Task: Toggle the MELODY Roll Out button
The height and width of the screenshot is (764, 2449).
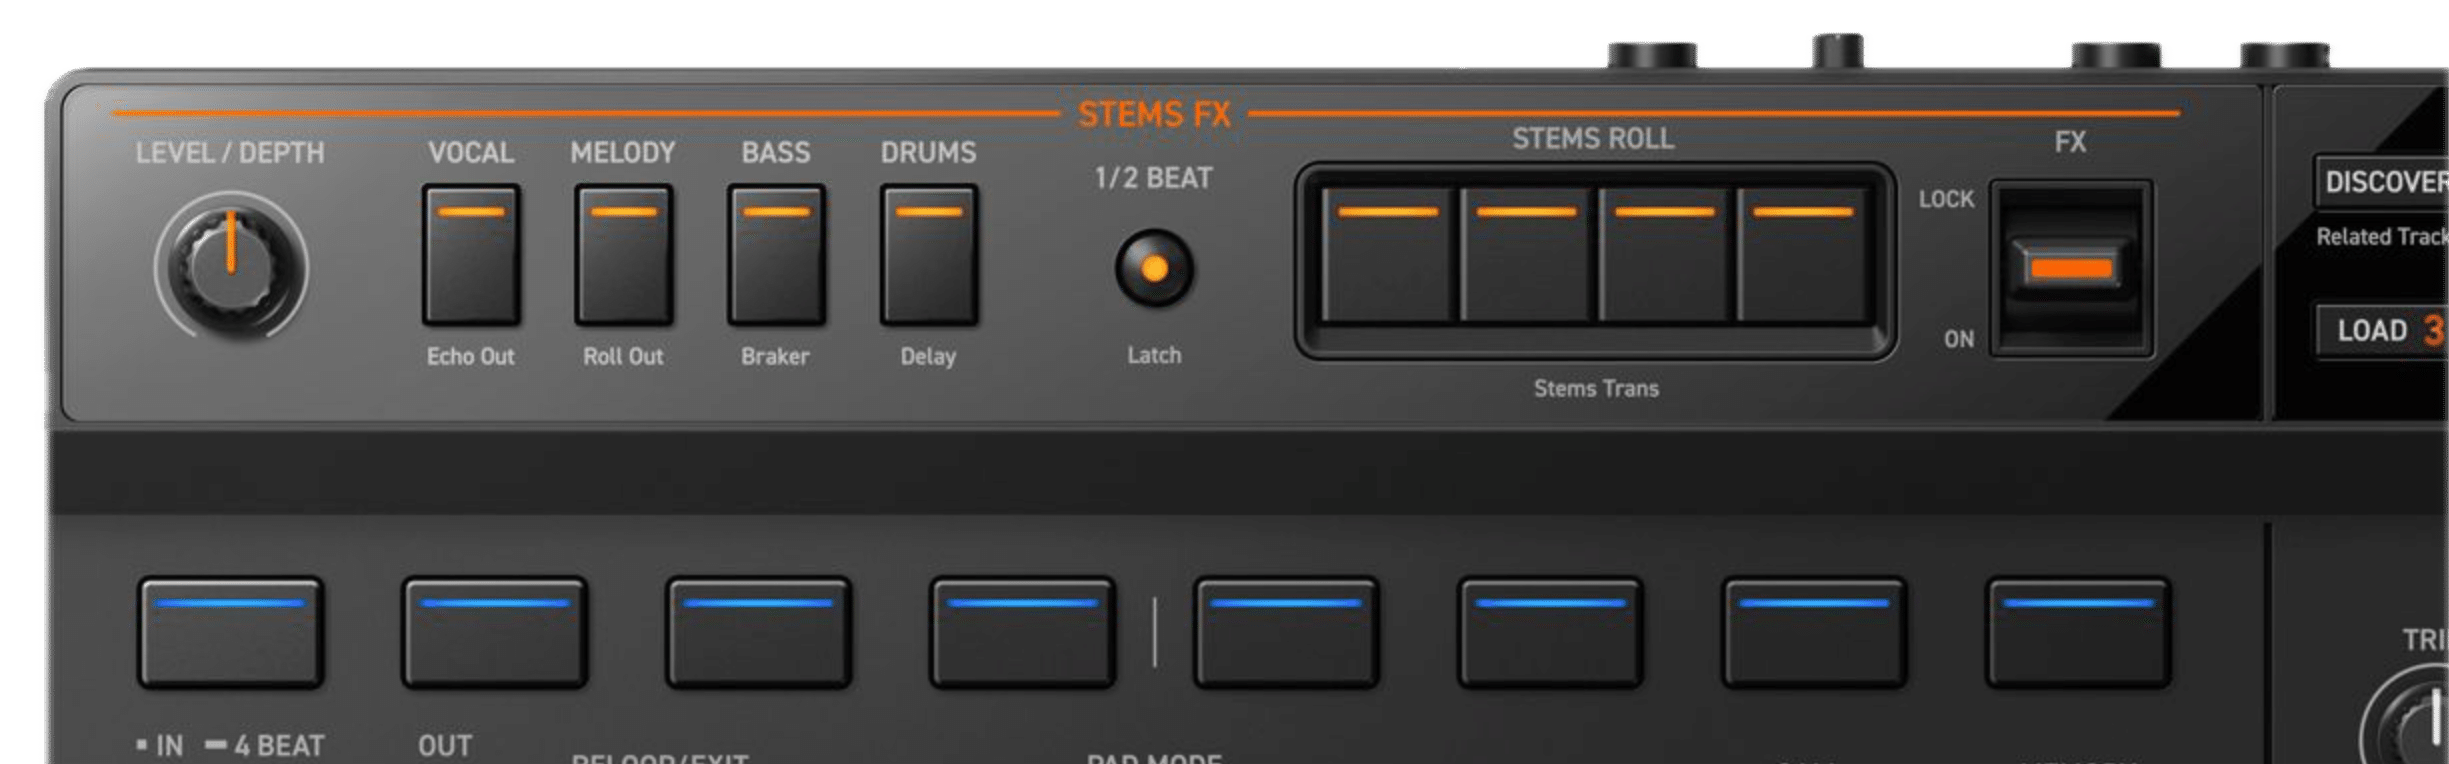Action: pyautogui.click(x=623, y=255)
